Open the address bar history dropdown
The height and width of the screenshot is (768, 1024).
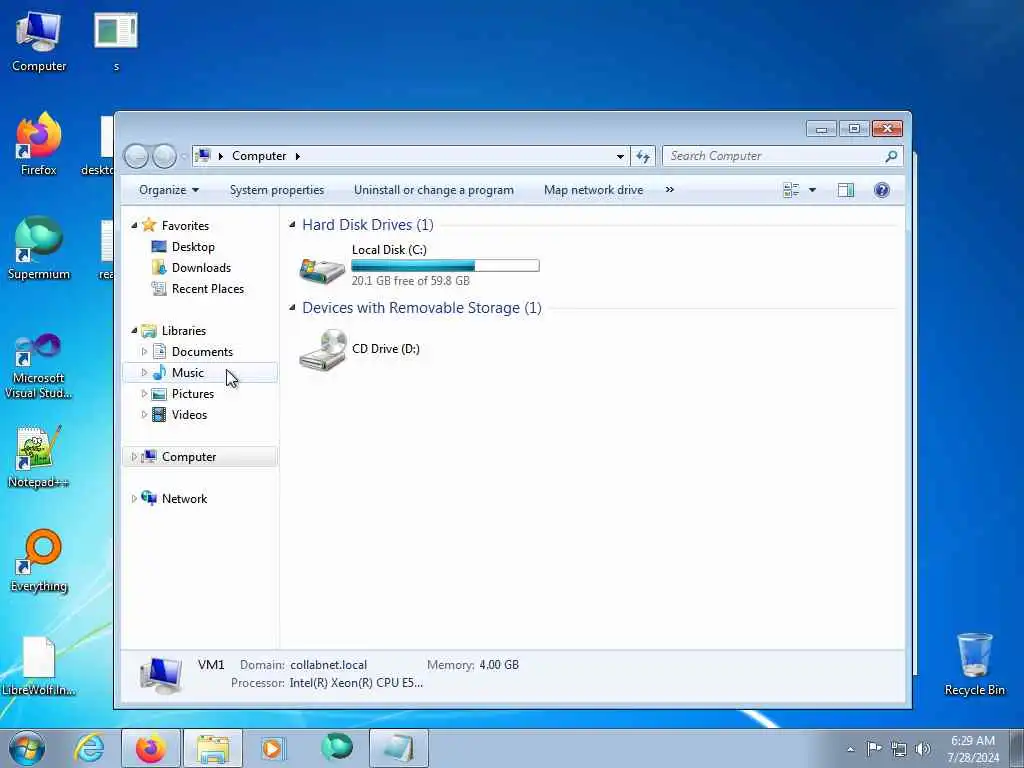[620, 156]
